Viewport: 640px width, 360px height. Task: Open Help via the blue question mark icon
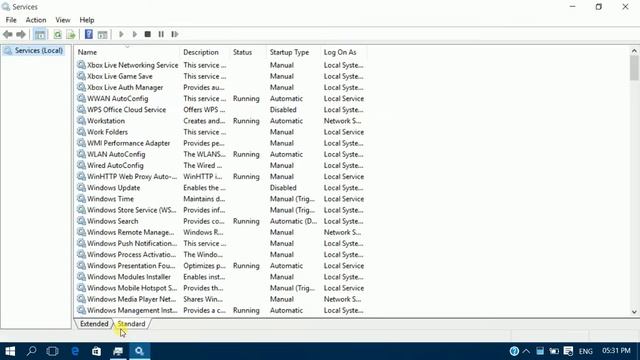click(x=89, y=34)
